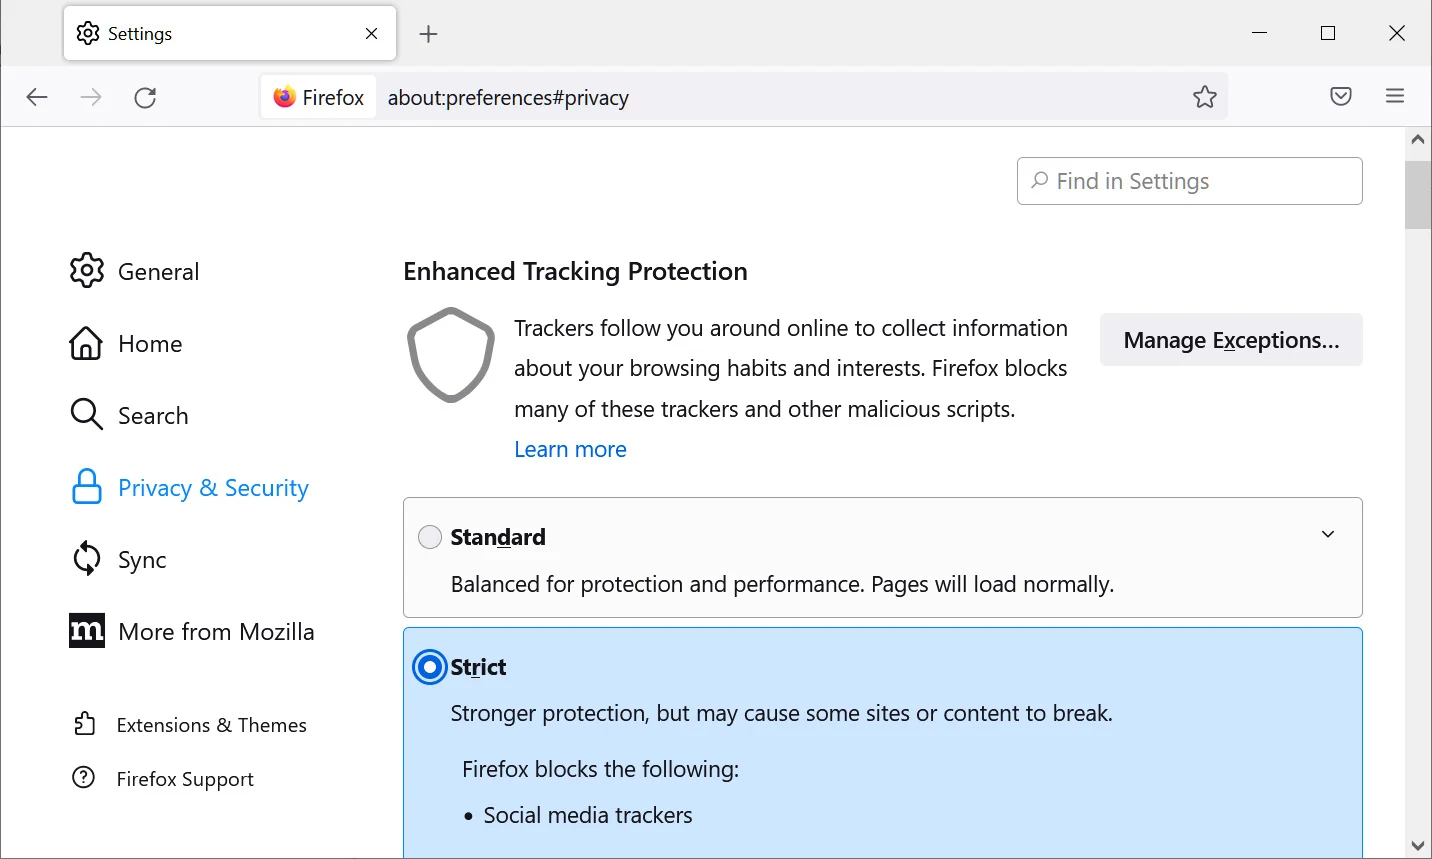Expand the Standard option chevron

click(x=1328, y=534)
